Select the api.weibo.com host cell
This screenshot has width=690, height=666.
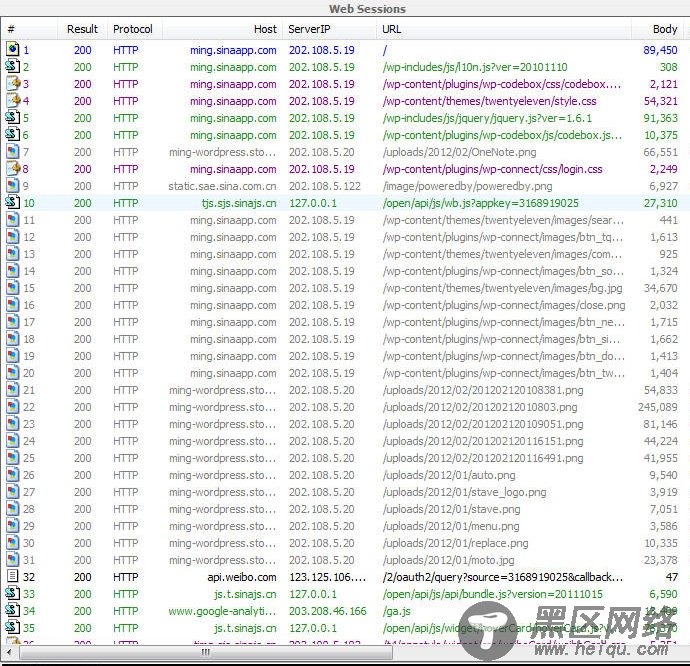(x=242, y=577)
